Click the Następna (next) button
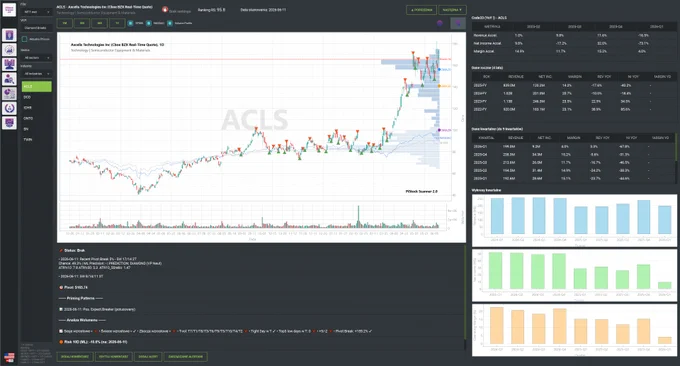 pyautogui.click(x=452, y=10)
